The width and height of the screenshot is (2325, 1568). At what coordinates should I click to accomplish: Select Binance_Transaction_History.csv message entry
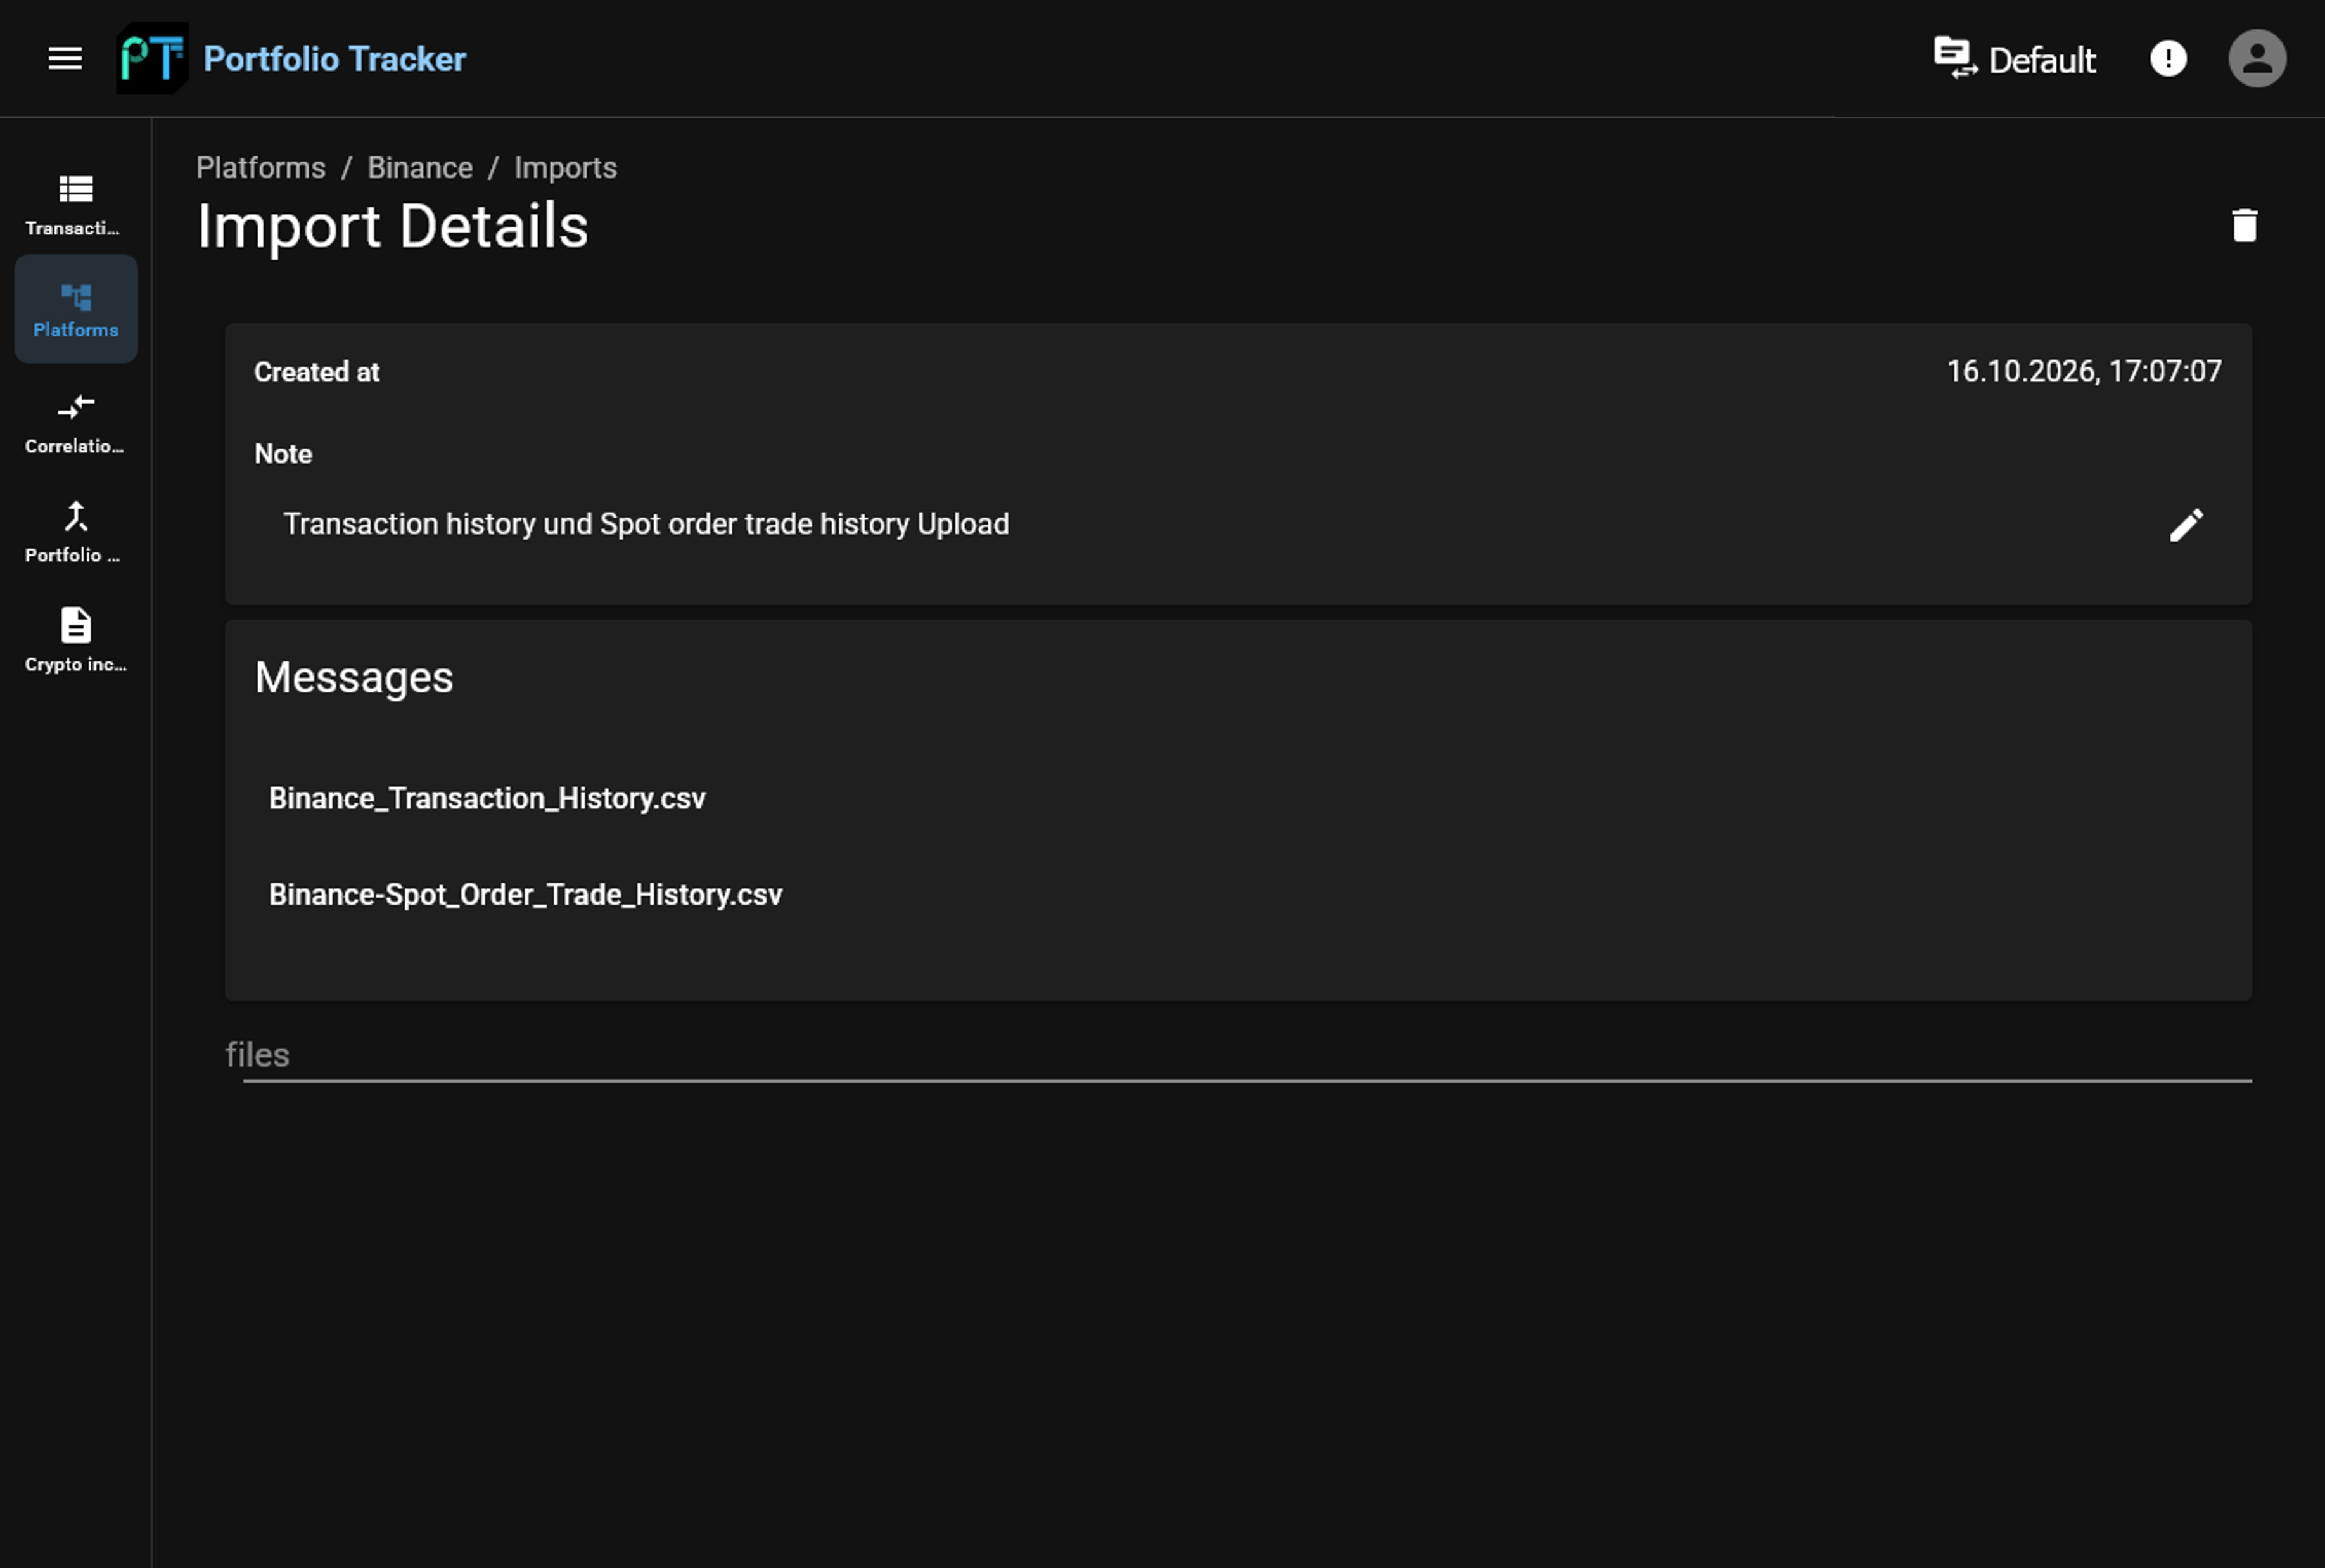click(x=487, y=798)
